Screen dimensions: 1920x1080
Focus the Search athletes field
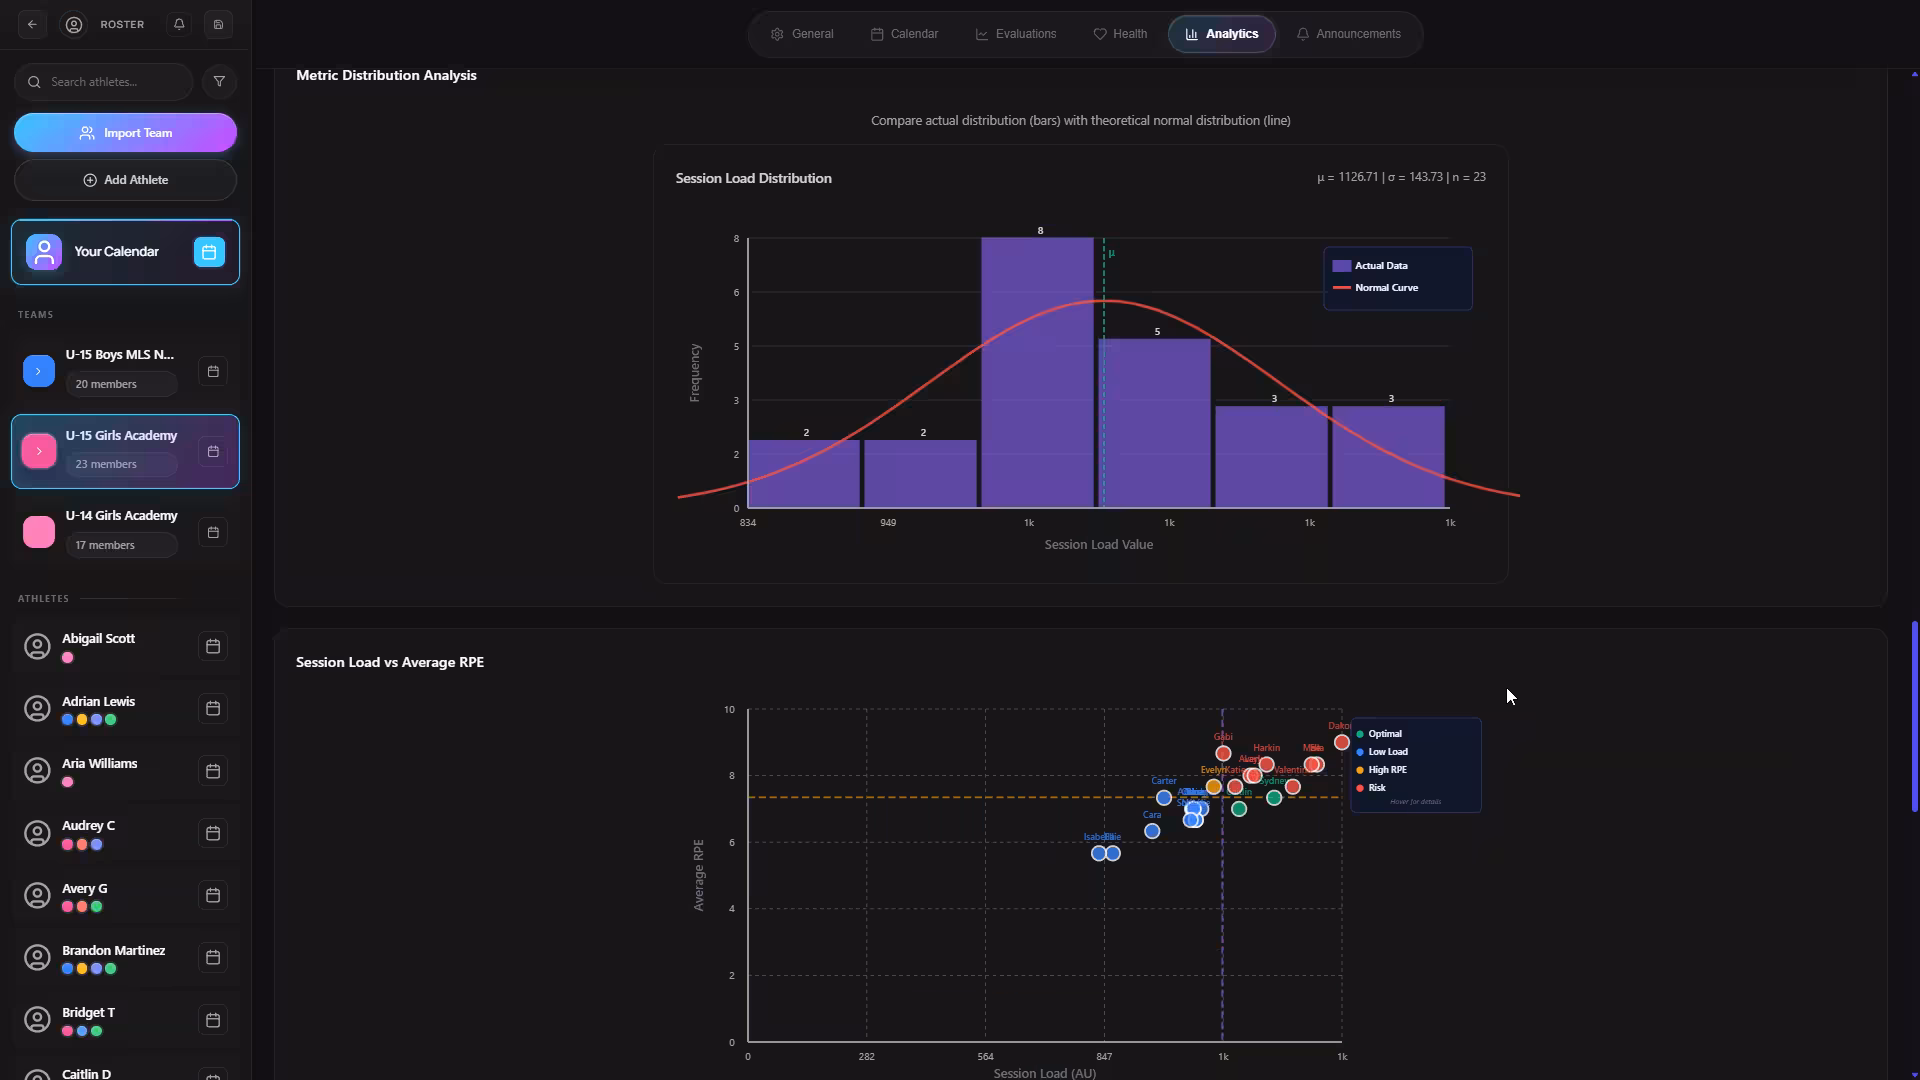coord(104,82)
